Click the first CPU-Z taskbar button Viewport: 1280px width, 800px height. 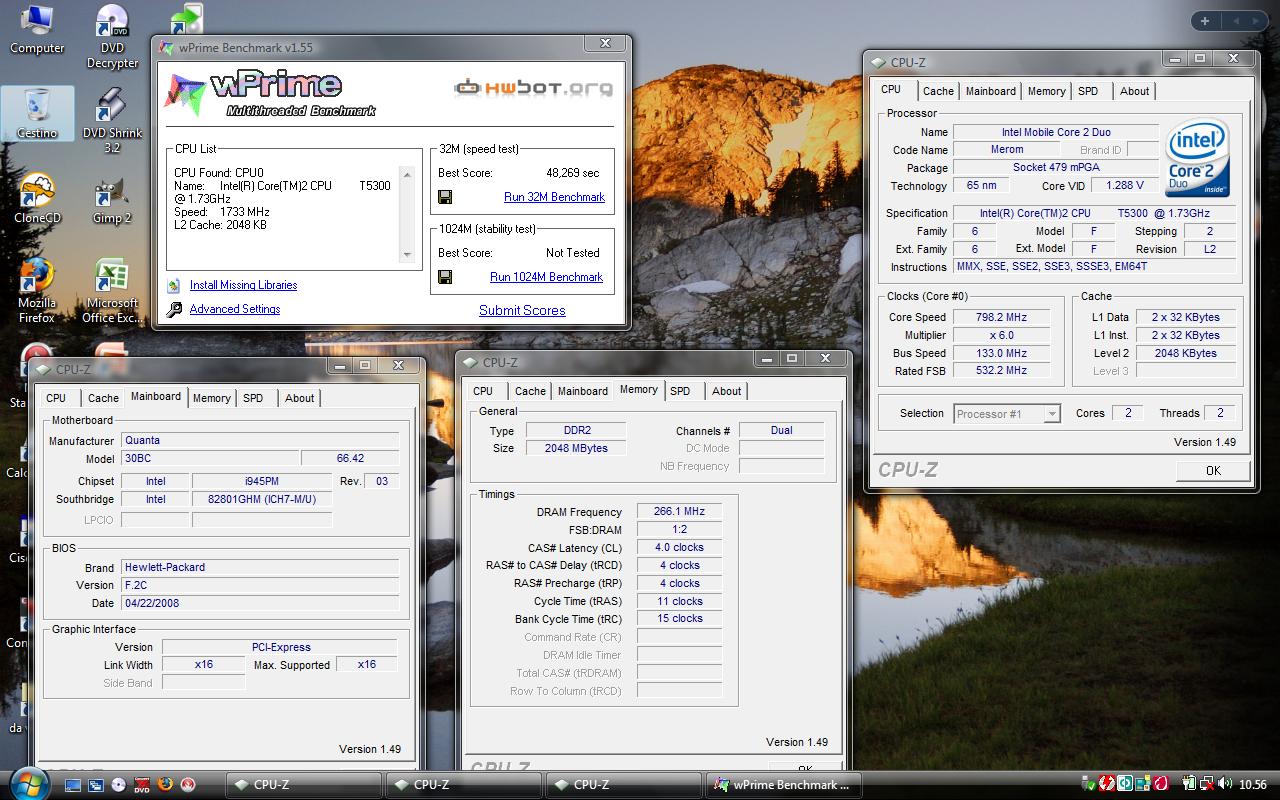[304, 785]
